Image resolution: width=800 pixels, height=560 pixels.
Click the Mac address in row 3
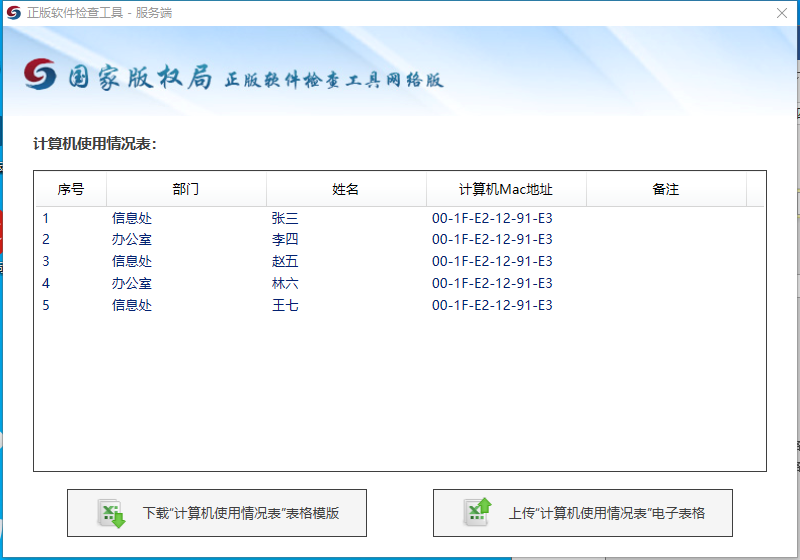point(492,261)
